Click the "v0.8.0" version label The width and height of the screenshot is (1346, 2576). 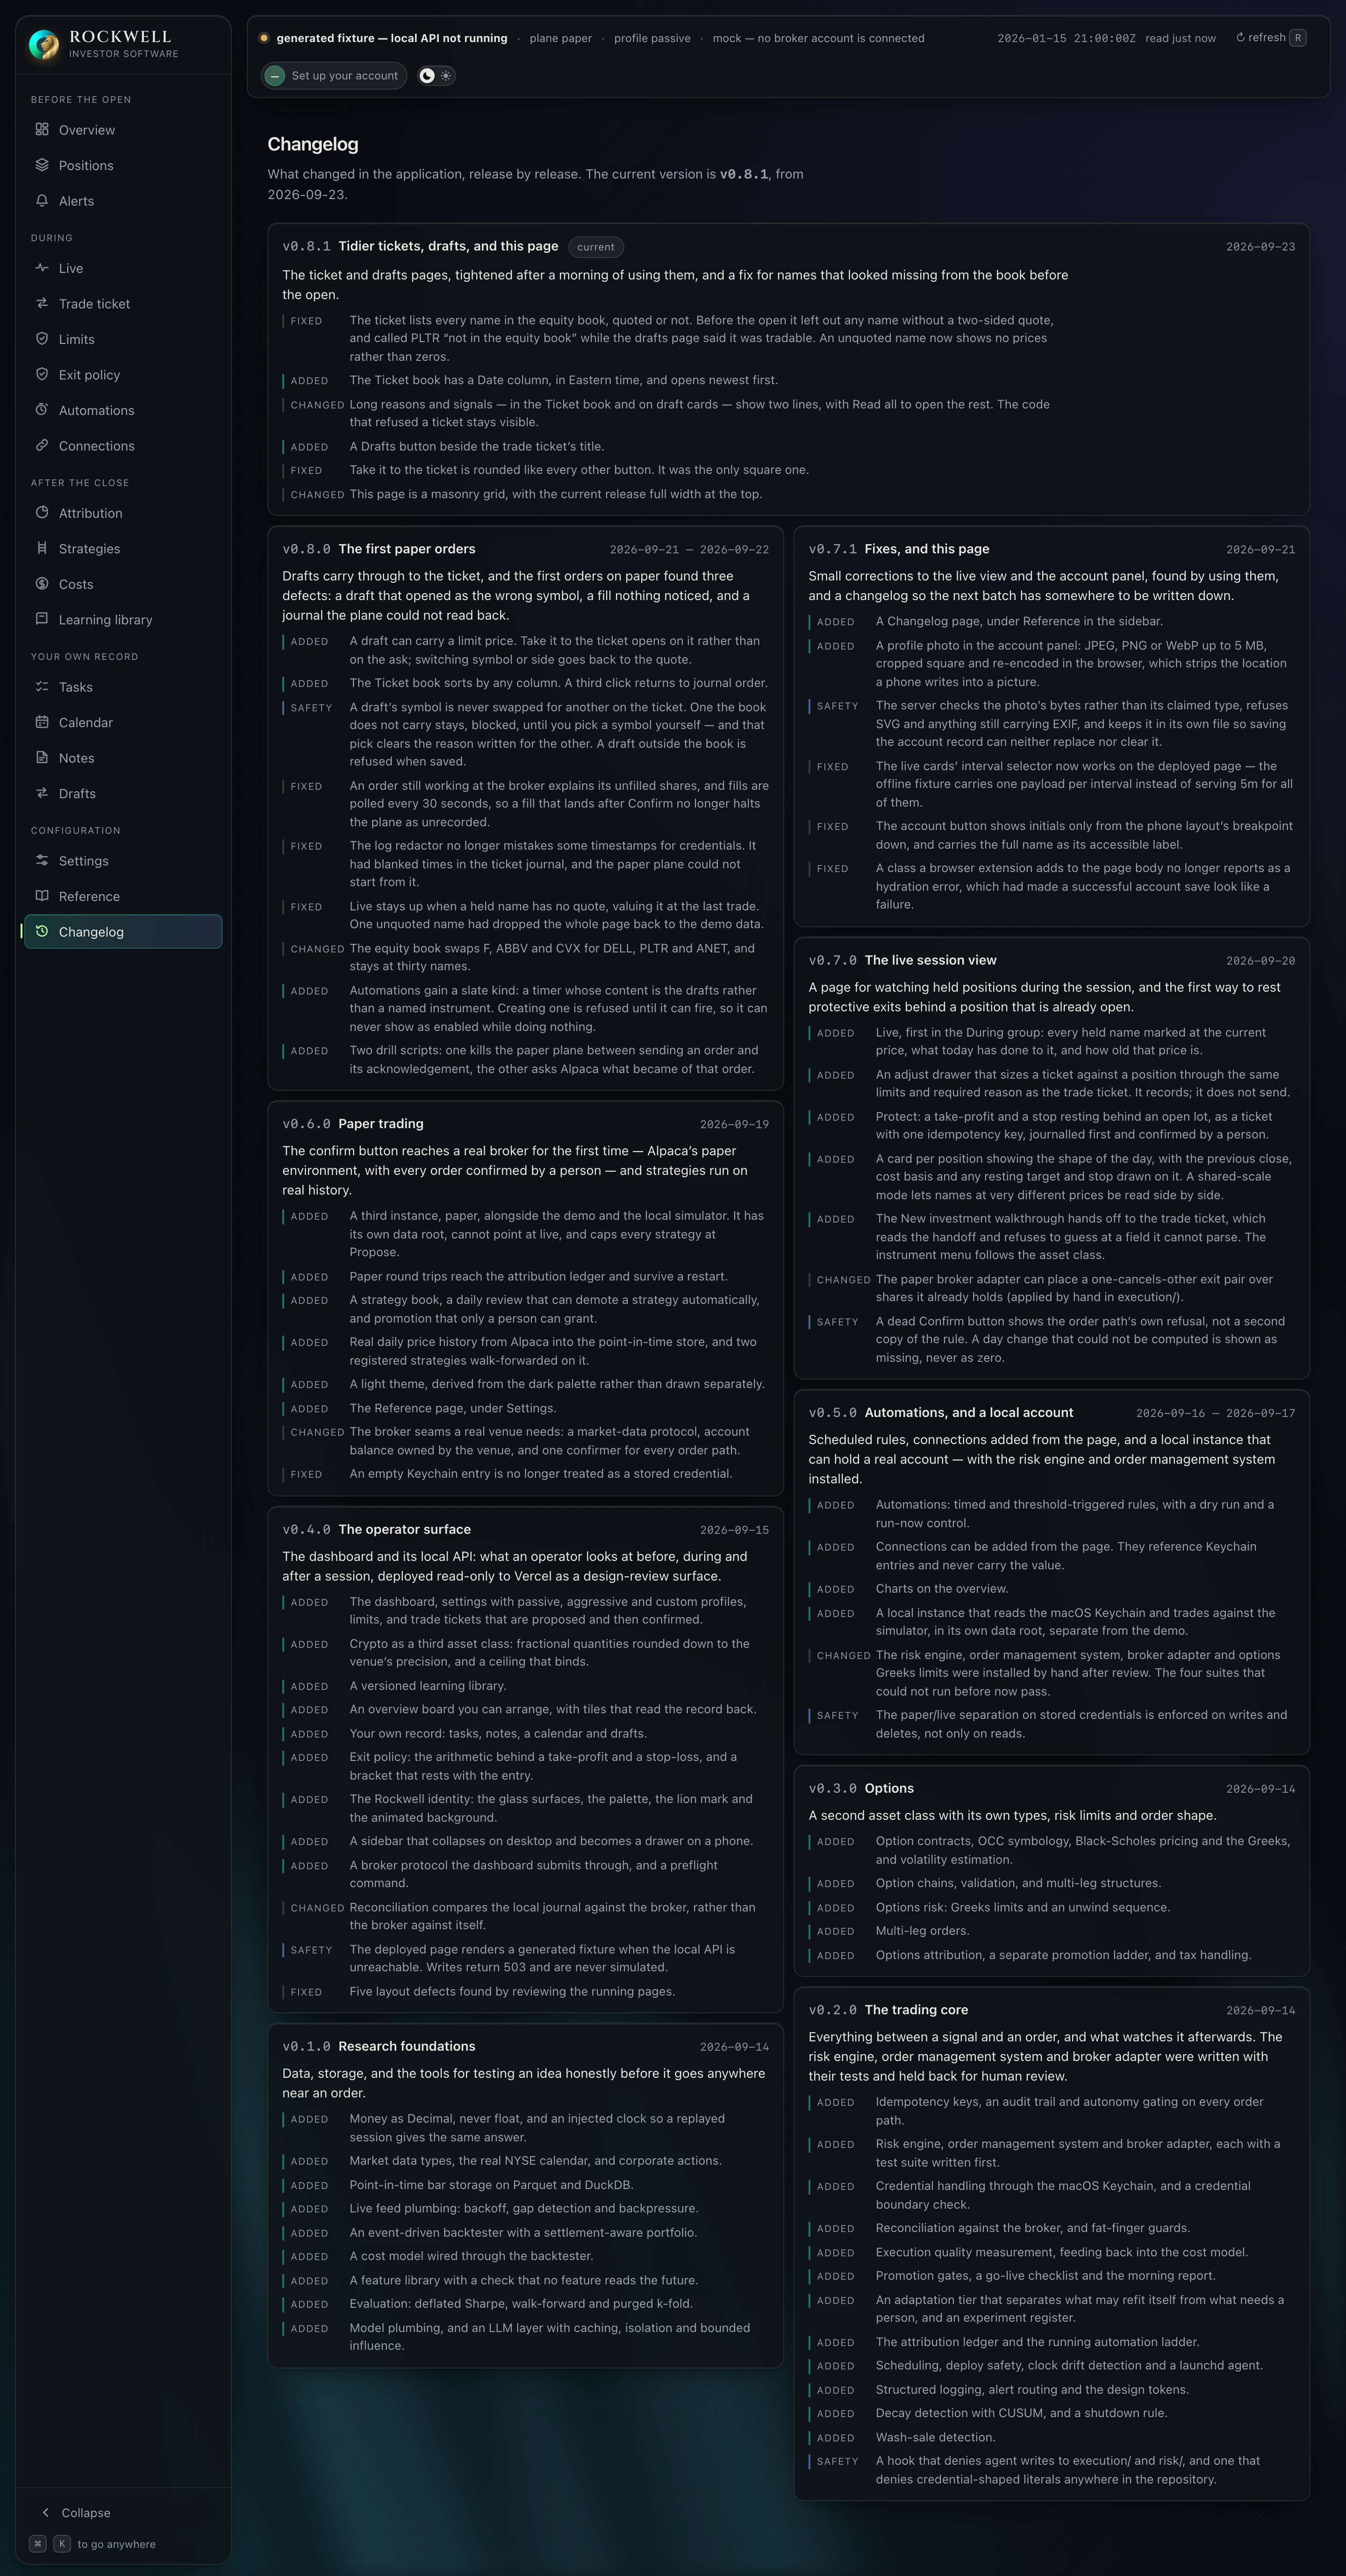pyautogui.click(x=306, y=549)
